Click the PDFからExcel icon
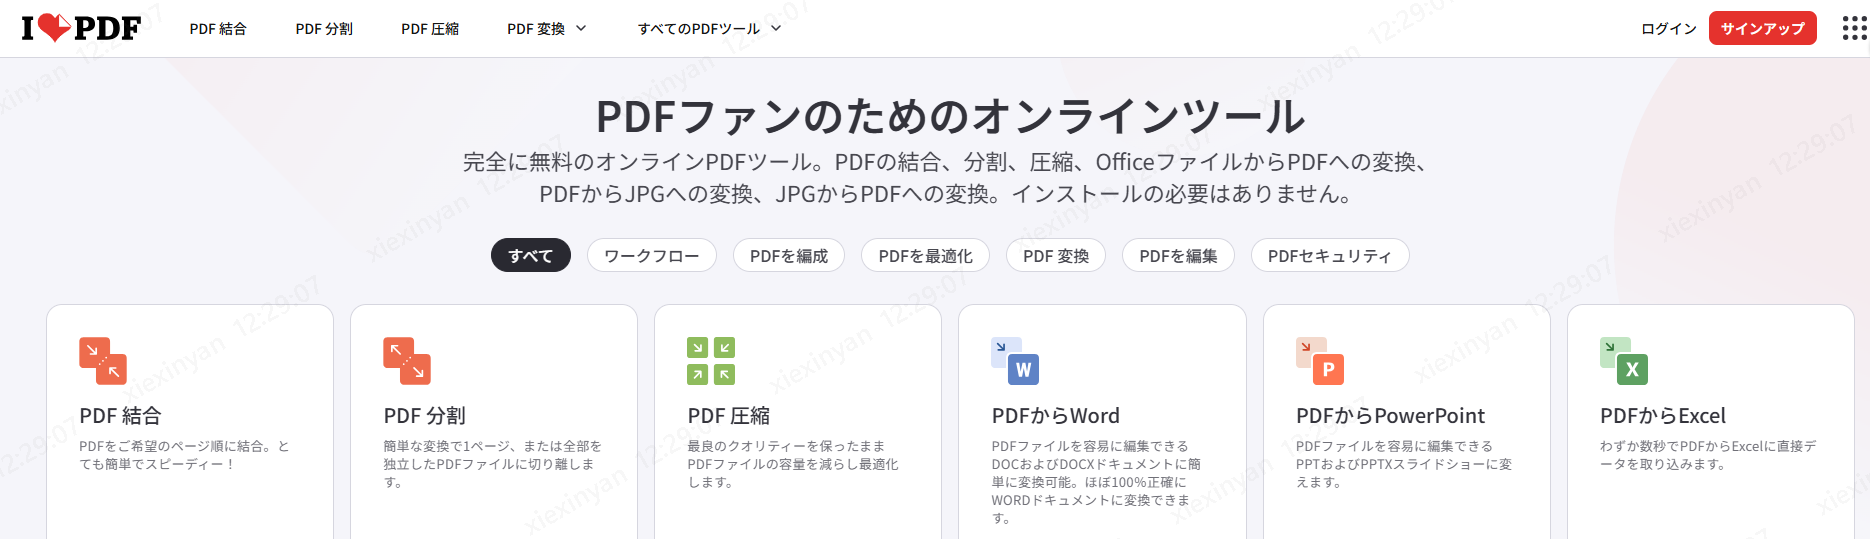1870x539 pixels. (x=1624, y=361)
